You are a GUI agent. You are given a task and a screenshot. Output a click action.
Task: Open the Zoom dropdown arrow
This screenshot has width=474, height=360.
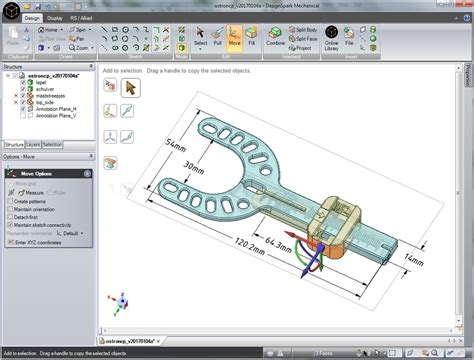point(92,48)
